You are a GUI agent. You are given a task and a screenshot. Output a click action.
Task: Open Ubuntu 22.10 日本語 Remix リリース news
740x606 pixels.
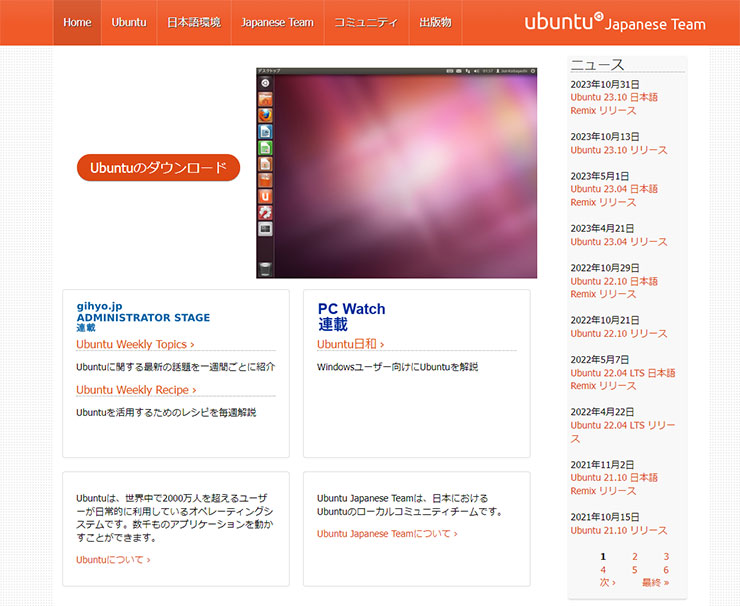[614, 287]
